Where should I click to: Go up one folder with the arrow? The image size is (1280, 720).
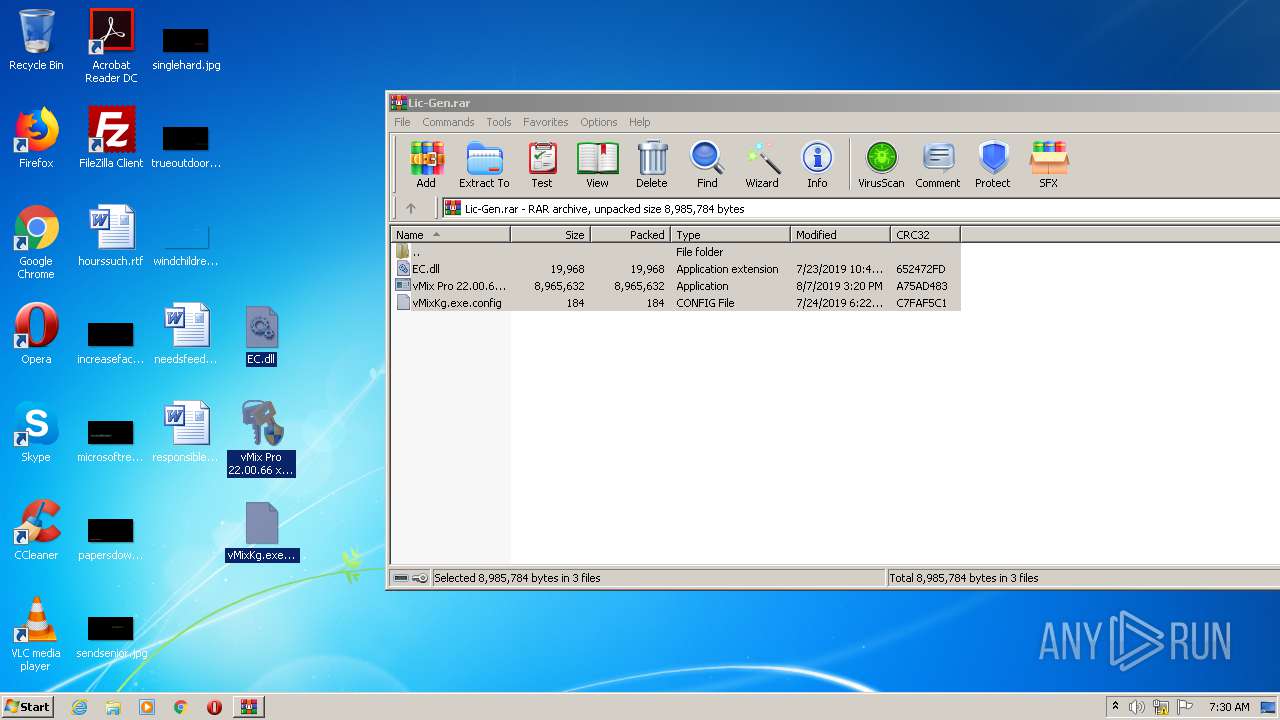pos(410,209)
